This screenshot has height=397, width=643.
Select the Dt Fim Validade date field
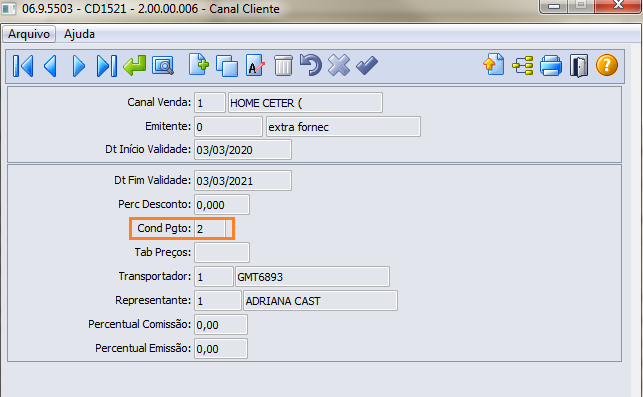[243, 181]
